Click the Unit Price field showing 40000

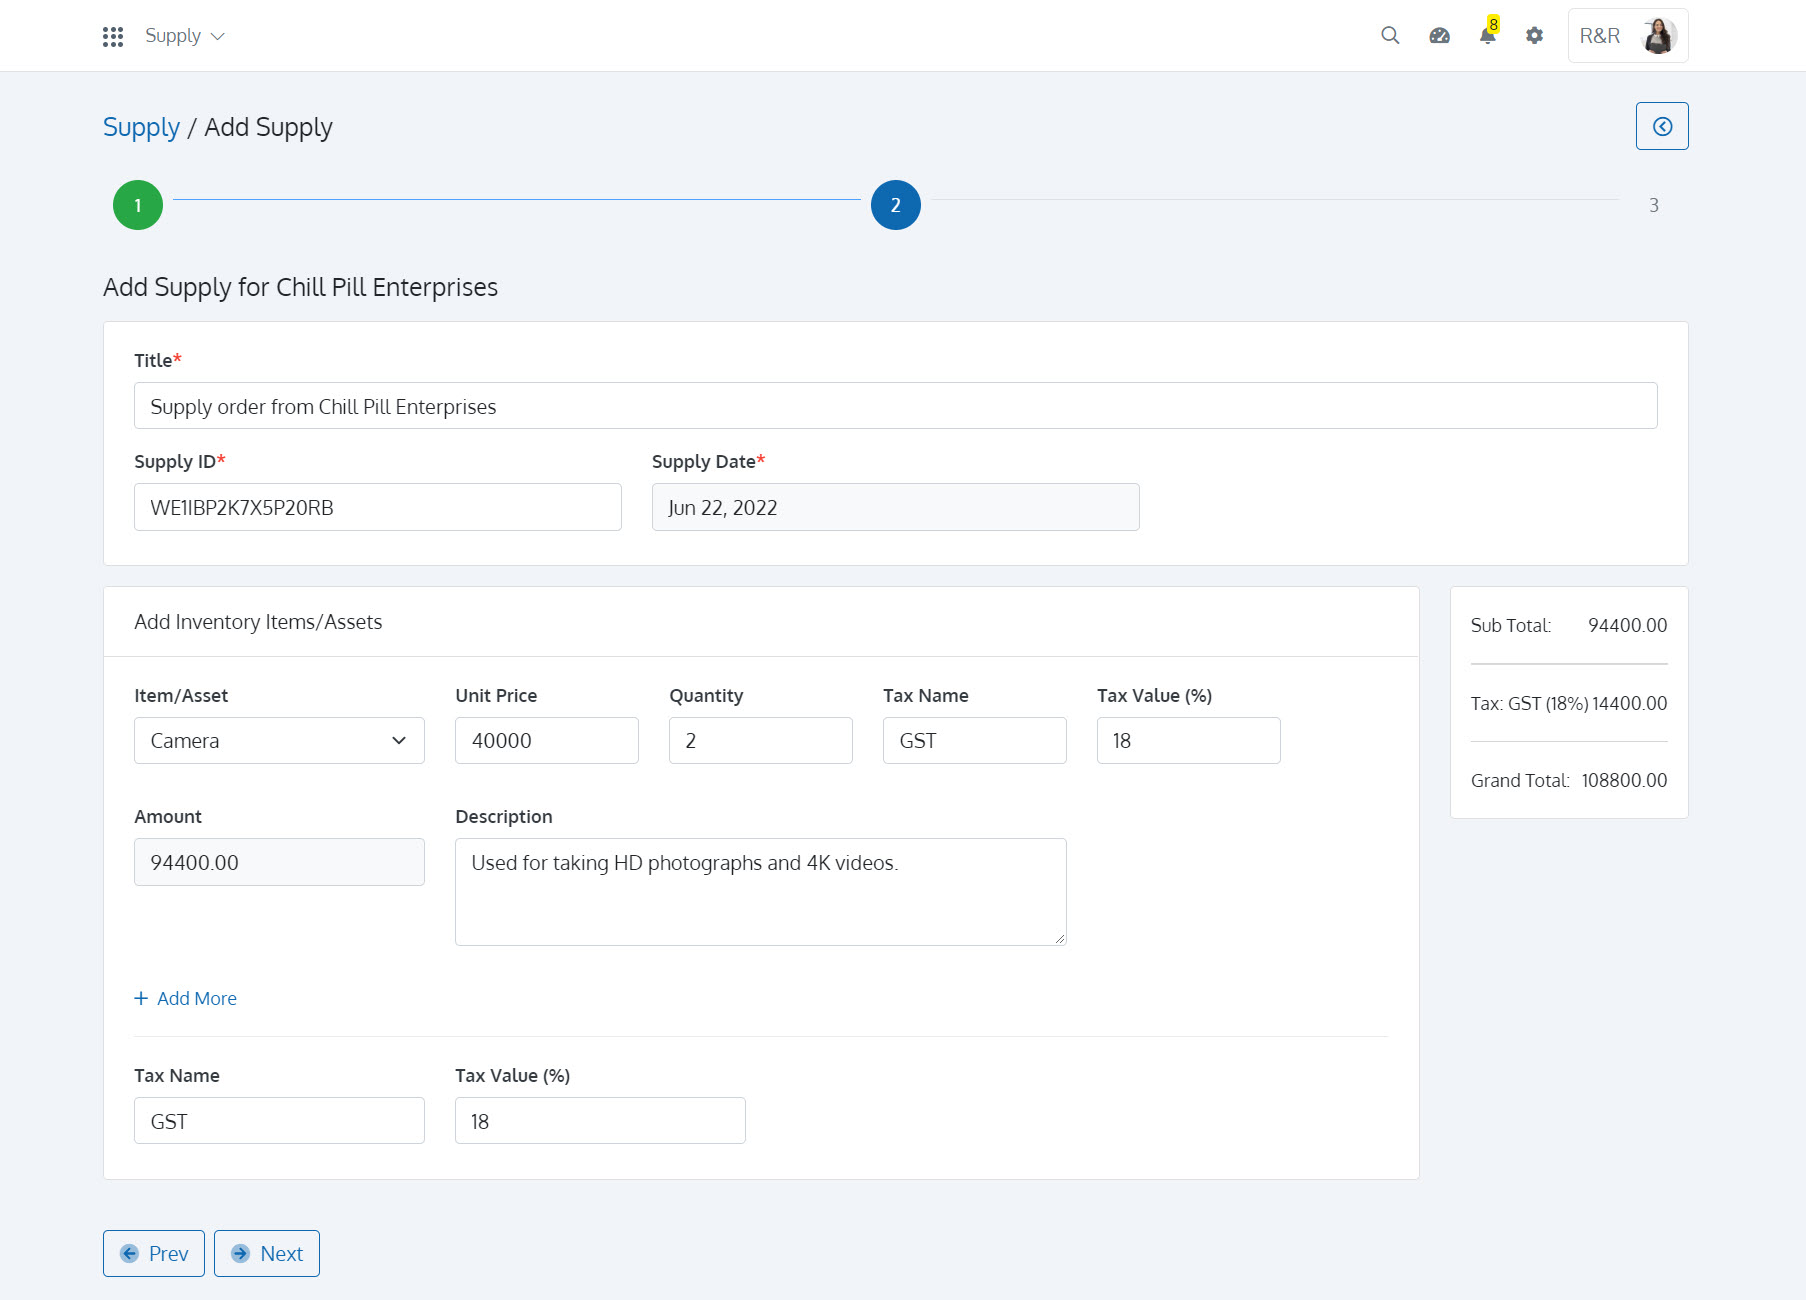point(547,741)
